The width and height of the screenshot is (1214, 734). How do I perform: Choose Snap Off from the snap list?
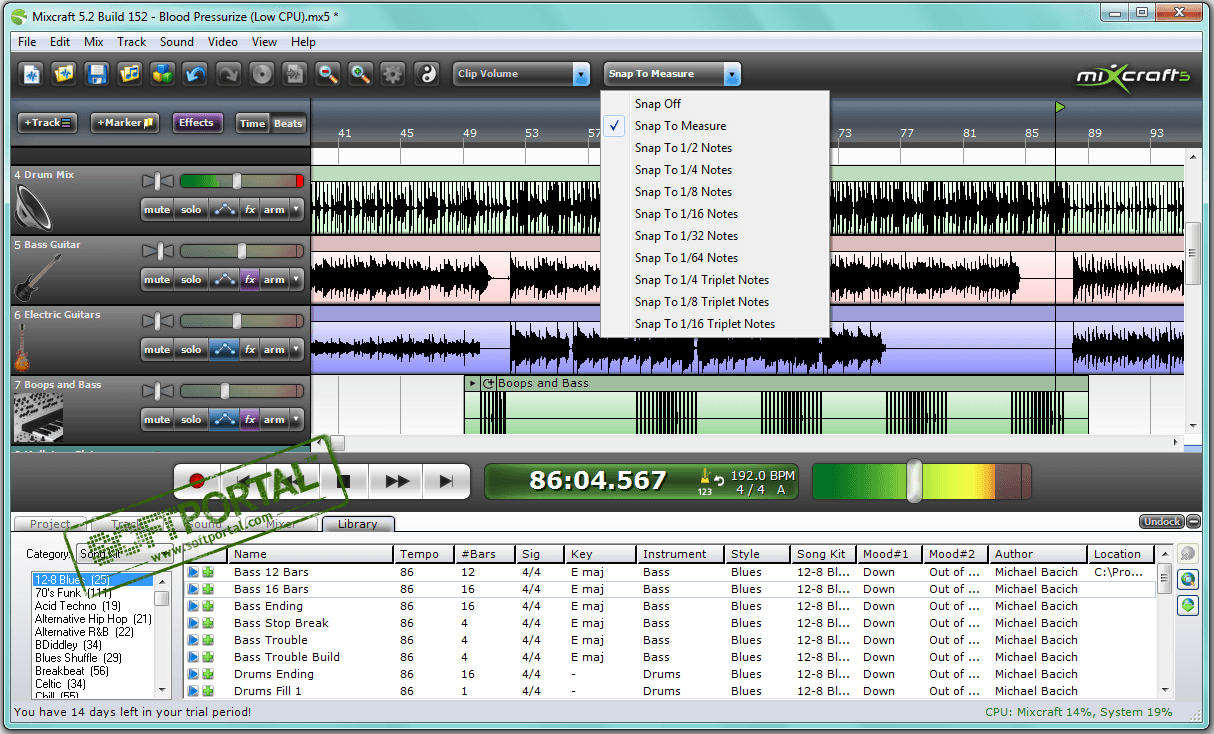658,104
